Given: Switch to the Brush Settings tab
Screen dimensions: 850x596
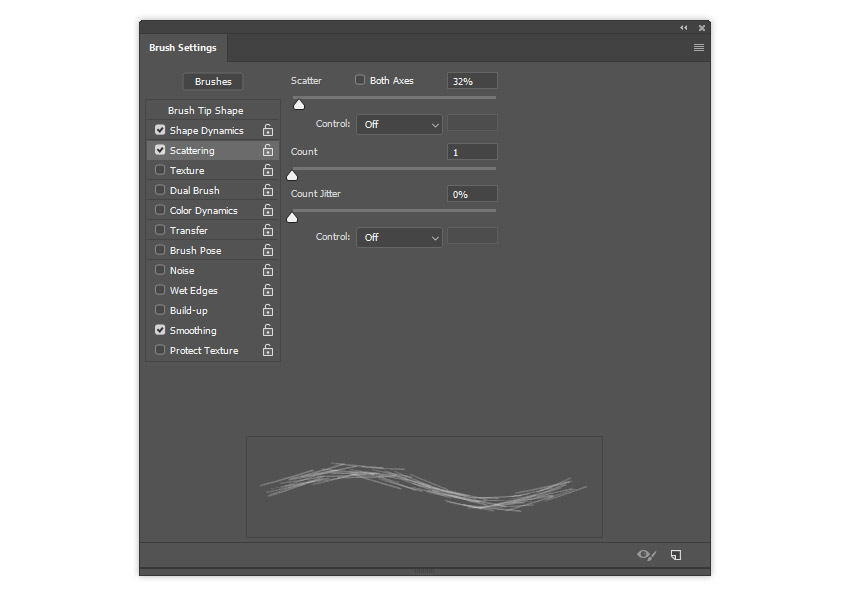Looking at the screenshot, I should [x=183, y=48].
